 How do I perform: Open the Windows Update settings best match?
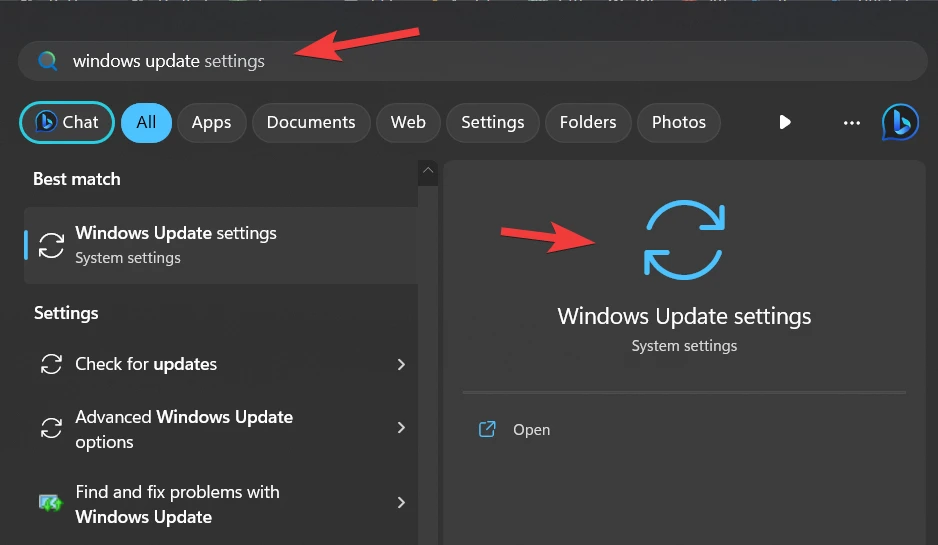[221, 245]
